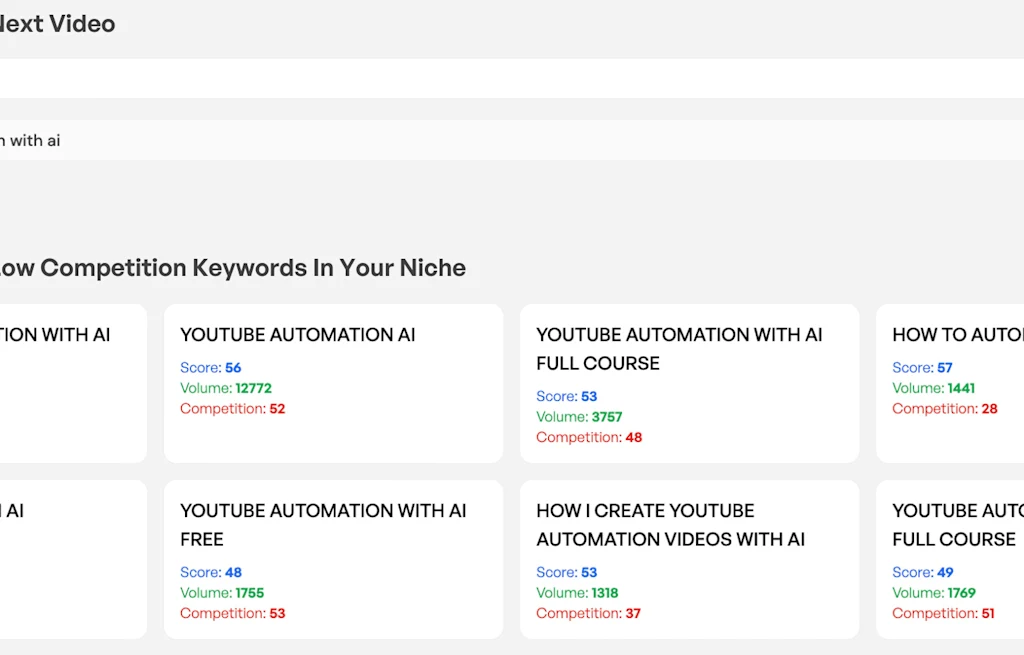Click the search input containing 'with ai'
This screenshot has width=1024, height=655.
pos(512,140)
